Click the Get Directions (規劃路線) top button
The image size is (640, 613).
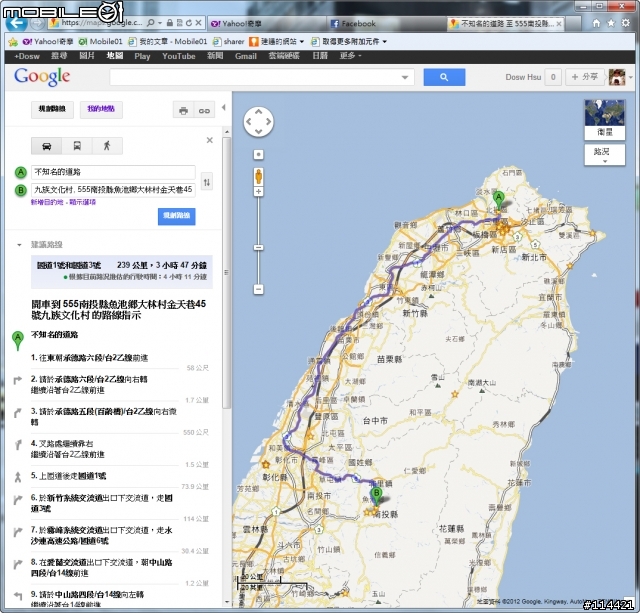coord(52,109)
